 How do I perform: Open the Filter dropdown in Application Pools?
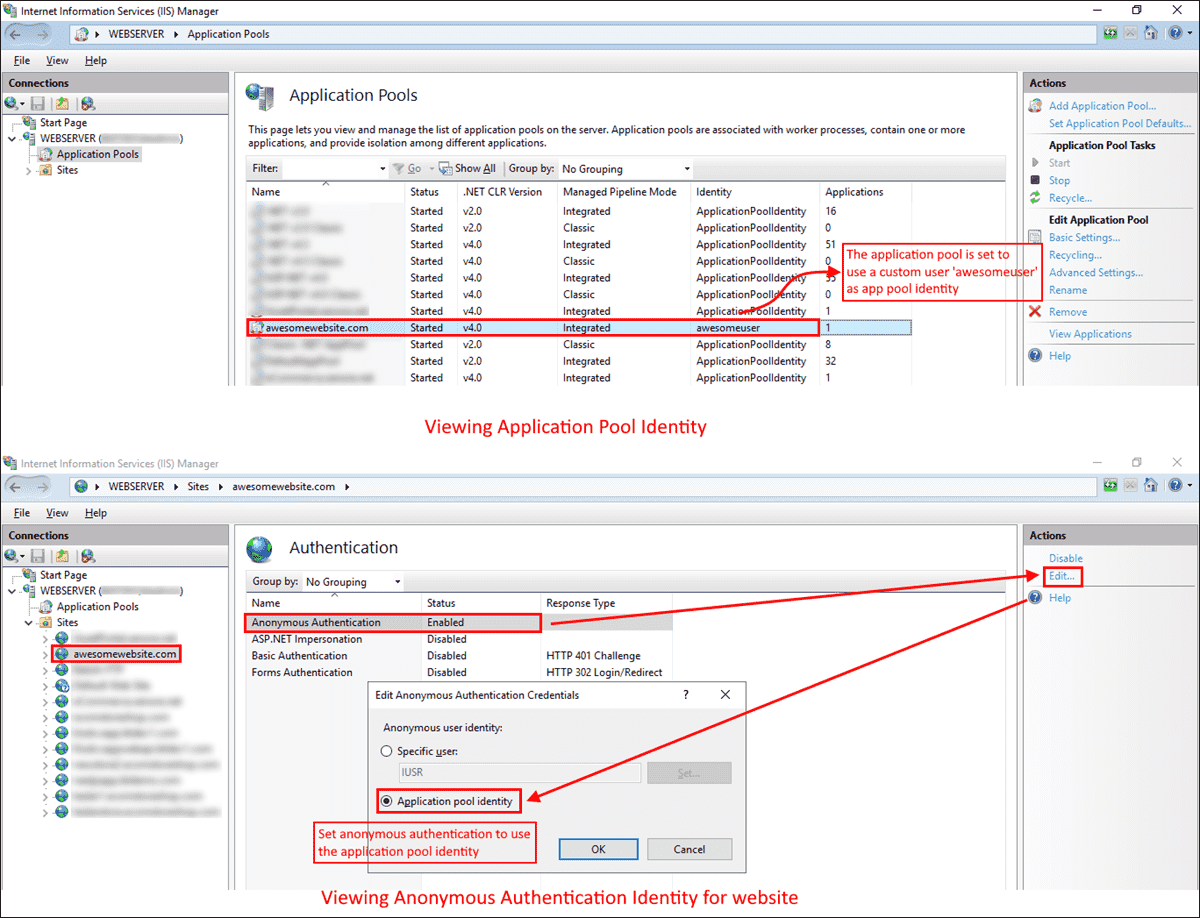384,168
